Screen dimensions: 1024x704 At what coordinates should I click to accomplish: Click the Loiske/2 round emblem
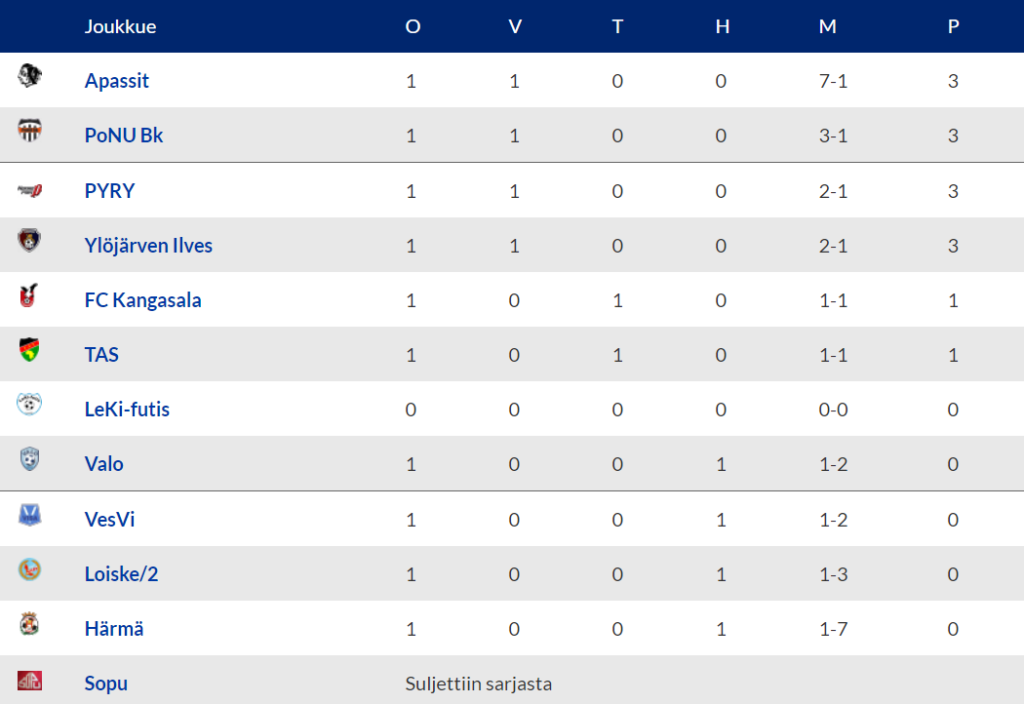tap(29, 569)
